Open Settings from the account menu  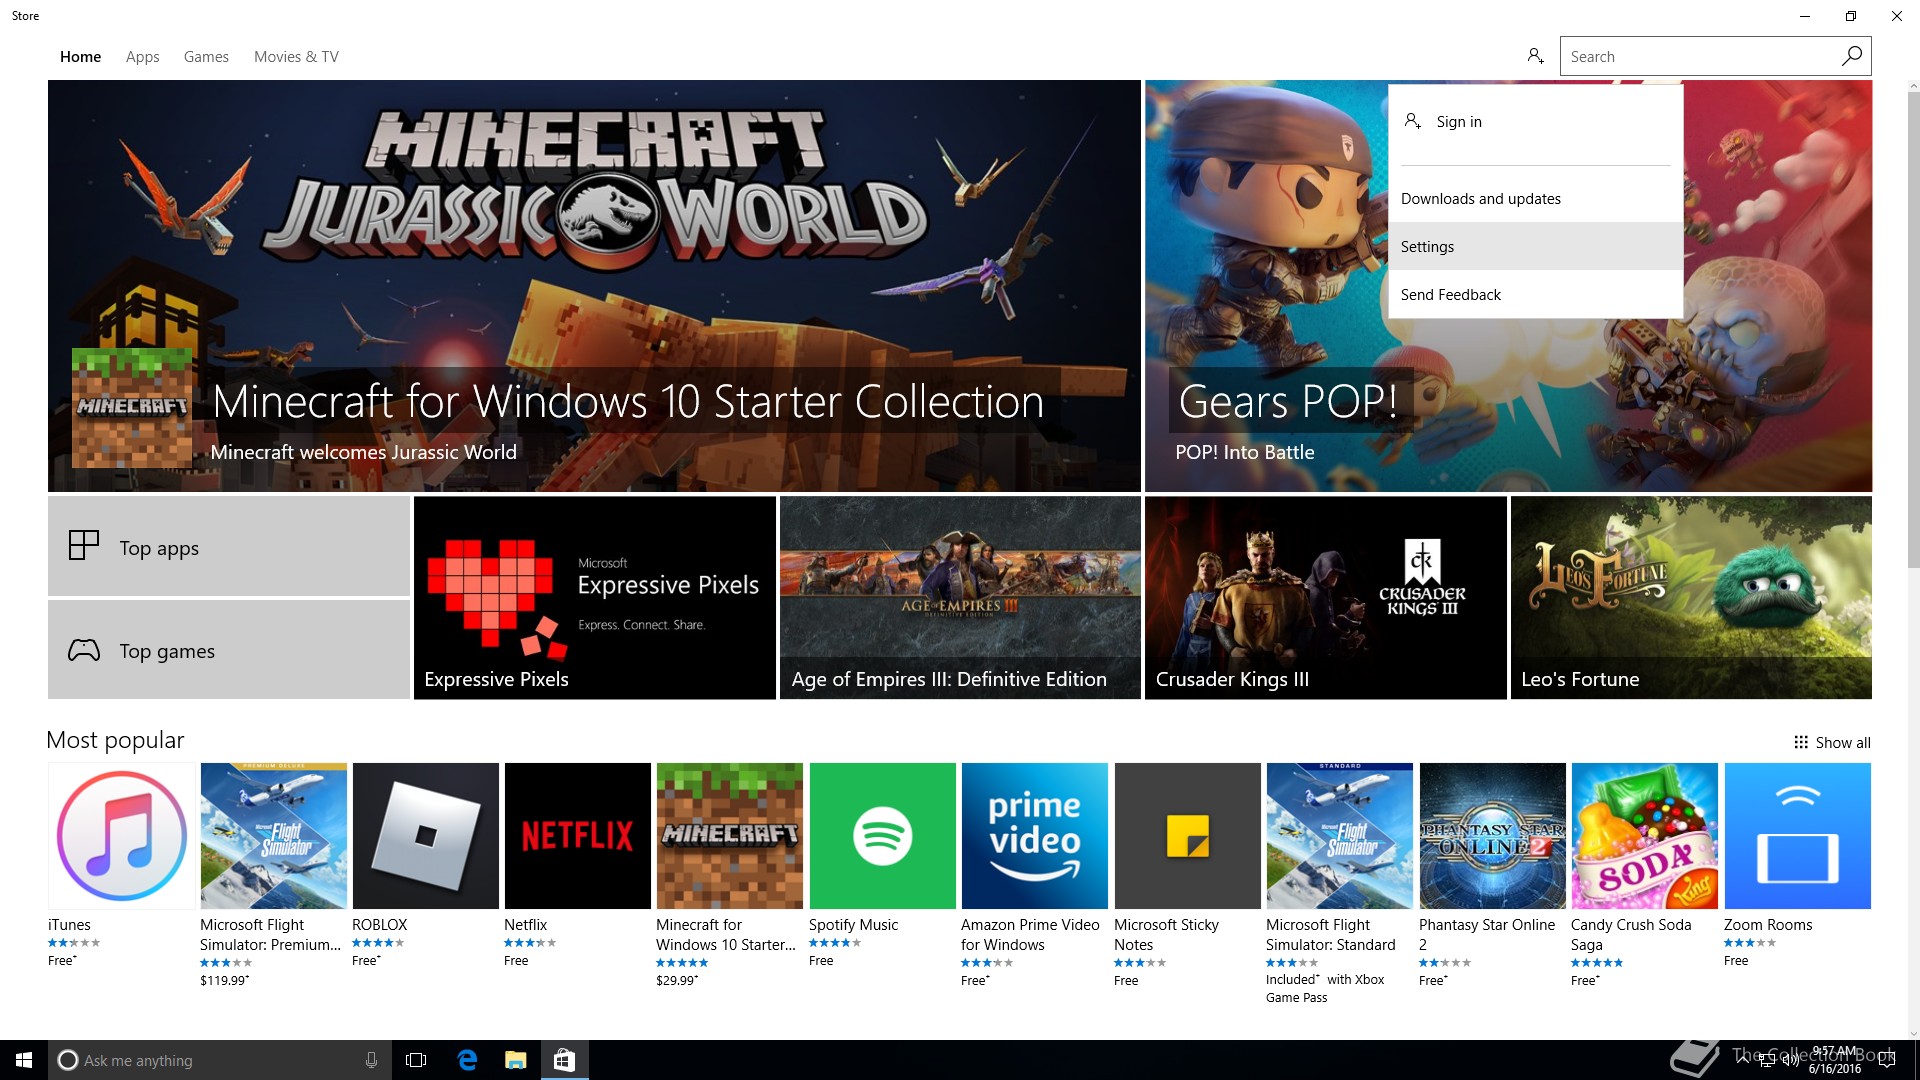pyautogui.click(x=1535, y=247)
